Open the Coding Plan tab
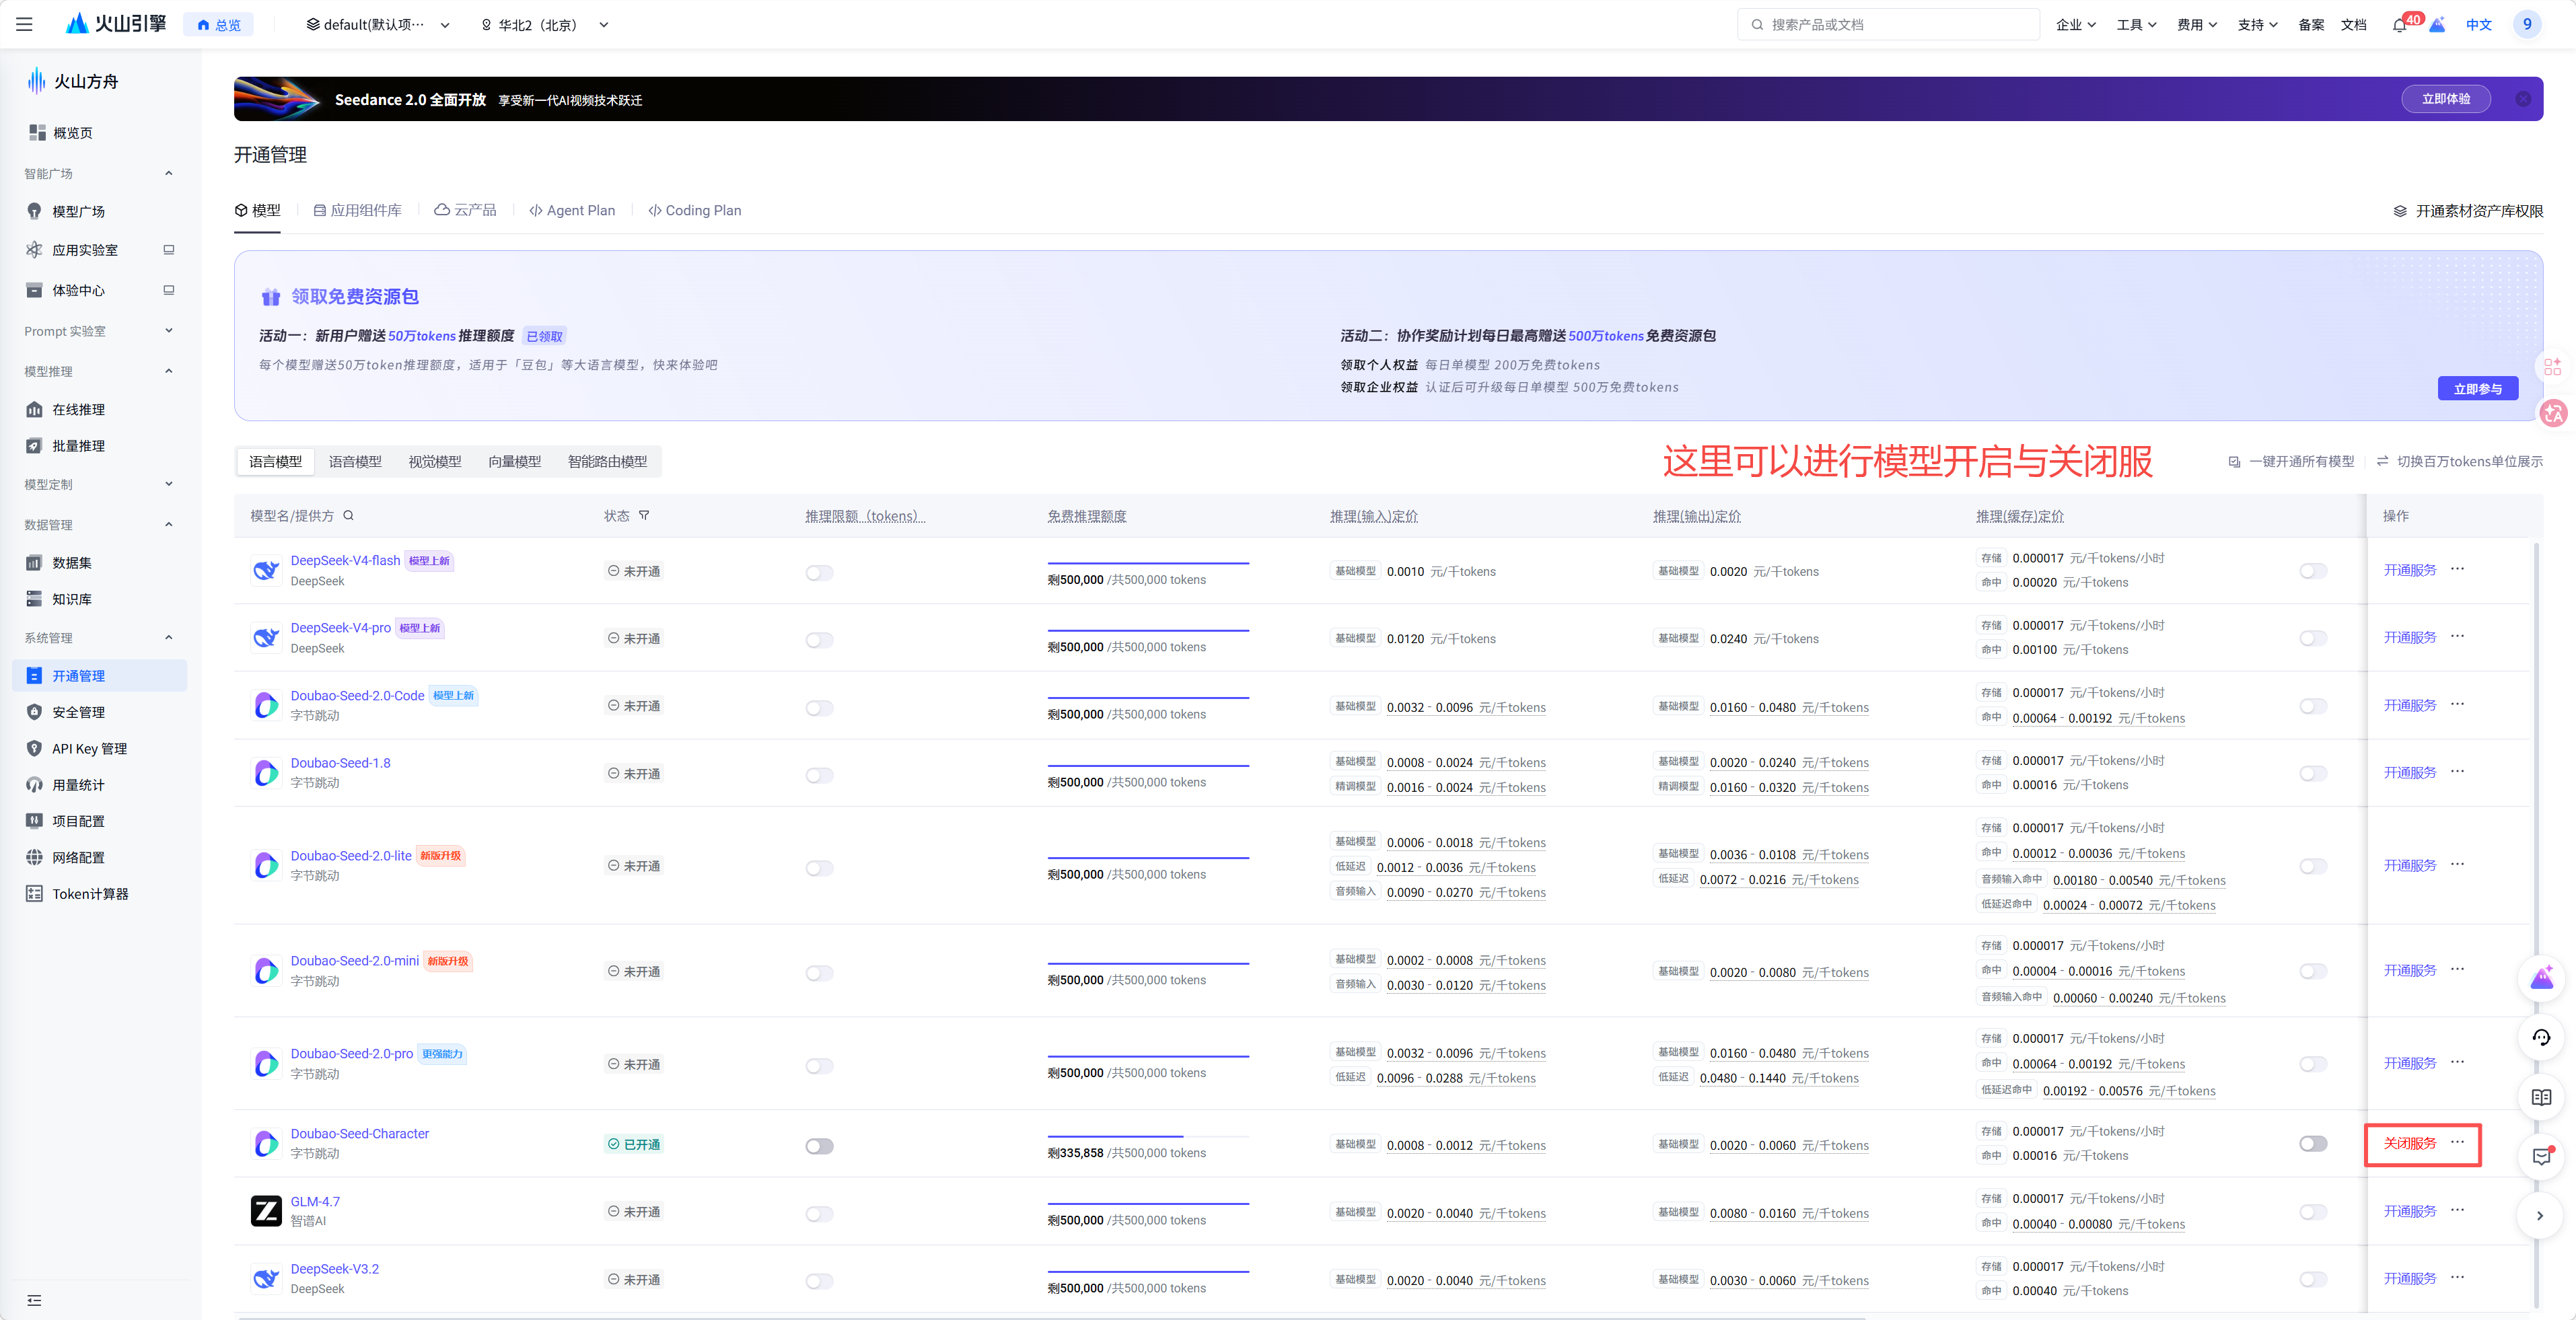This screenshot has width=2576, height=1320. [x=695, y=210]
